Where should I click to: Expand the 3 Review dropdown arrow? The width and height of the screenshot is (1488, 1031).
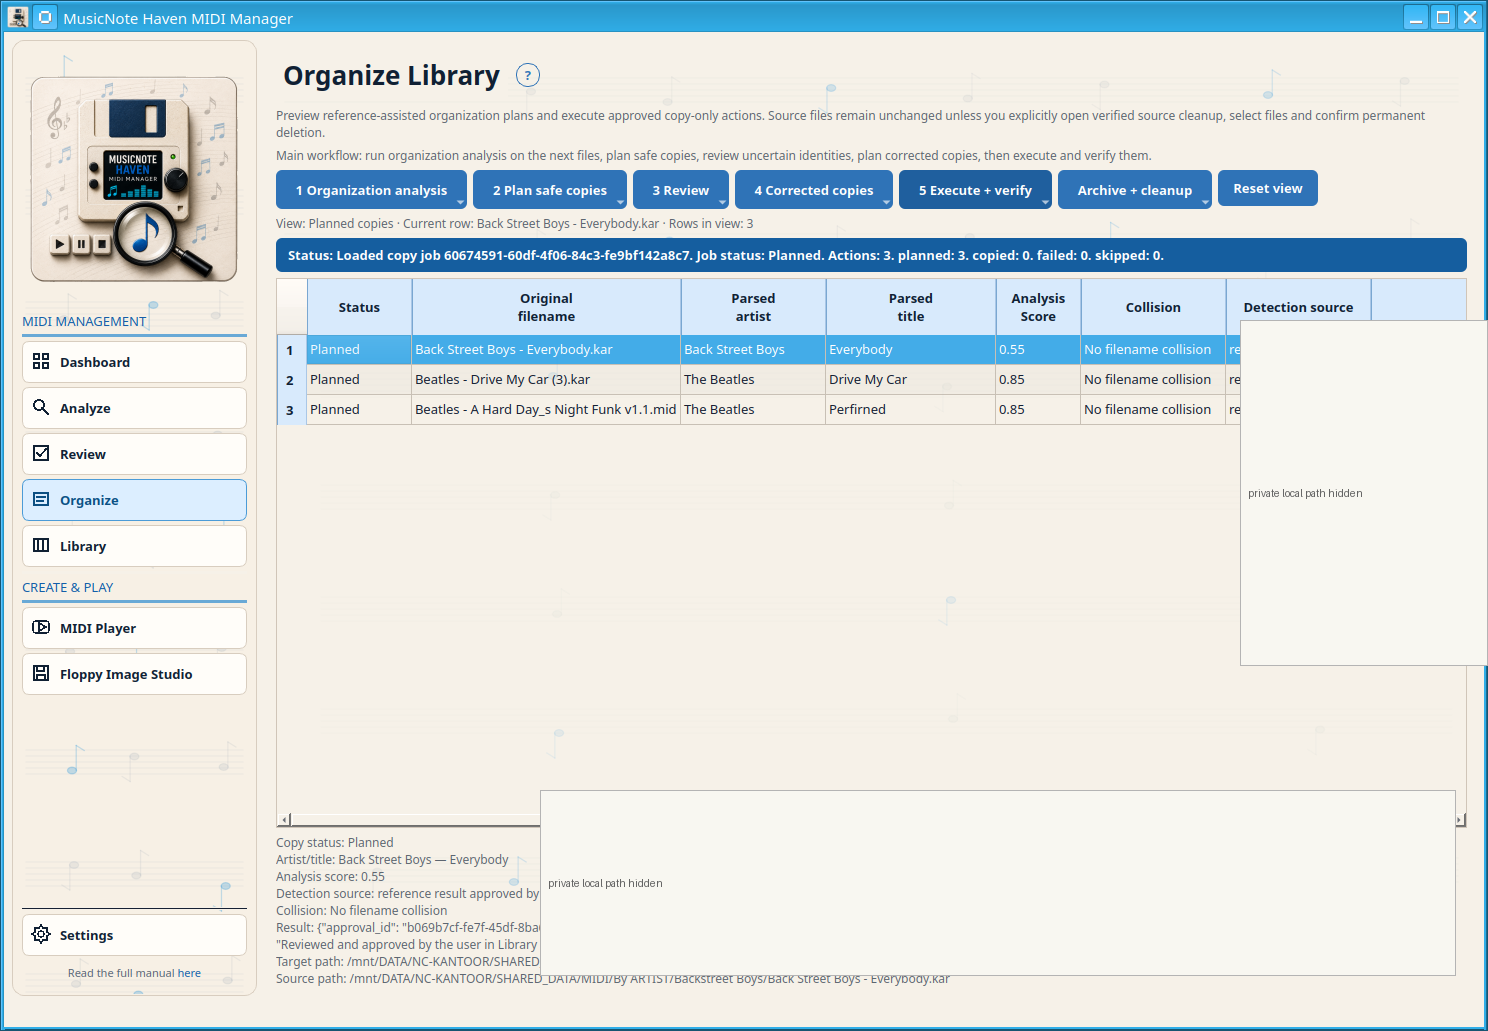point(722,202)
